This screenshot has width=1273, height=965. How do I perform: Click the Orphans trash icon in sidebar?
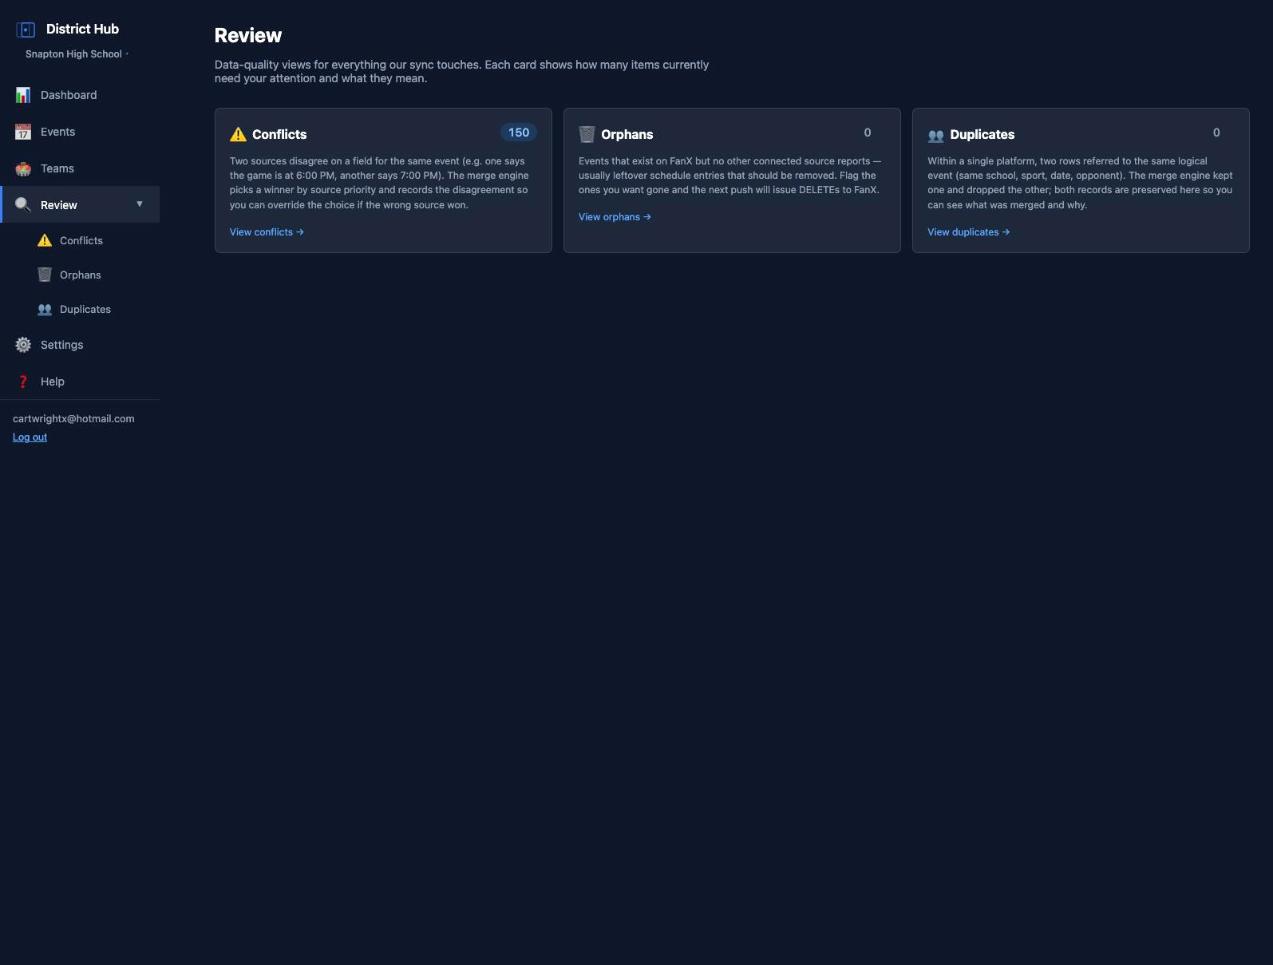point(45,275)
